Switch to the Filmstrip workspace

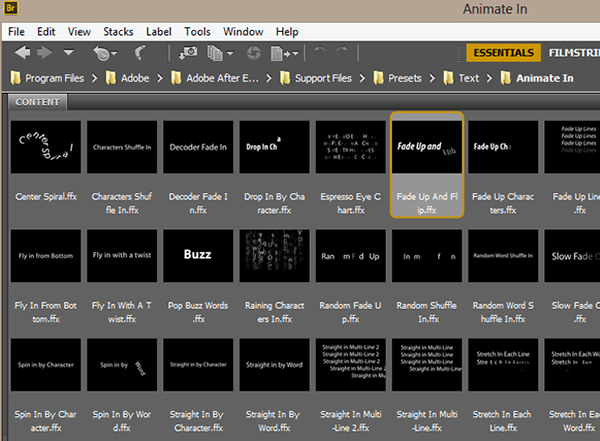point(574,53)
